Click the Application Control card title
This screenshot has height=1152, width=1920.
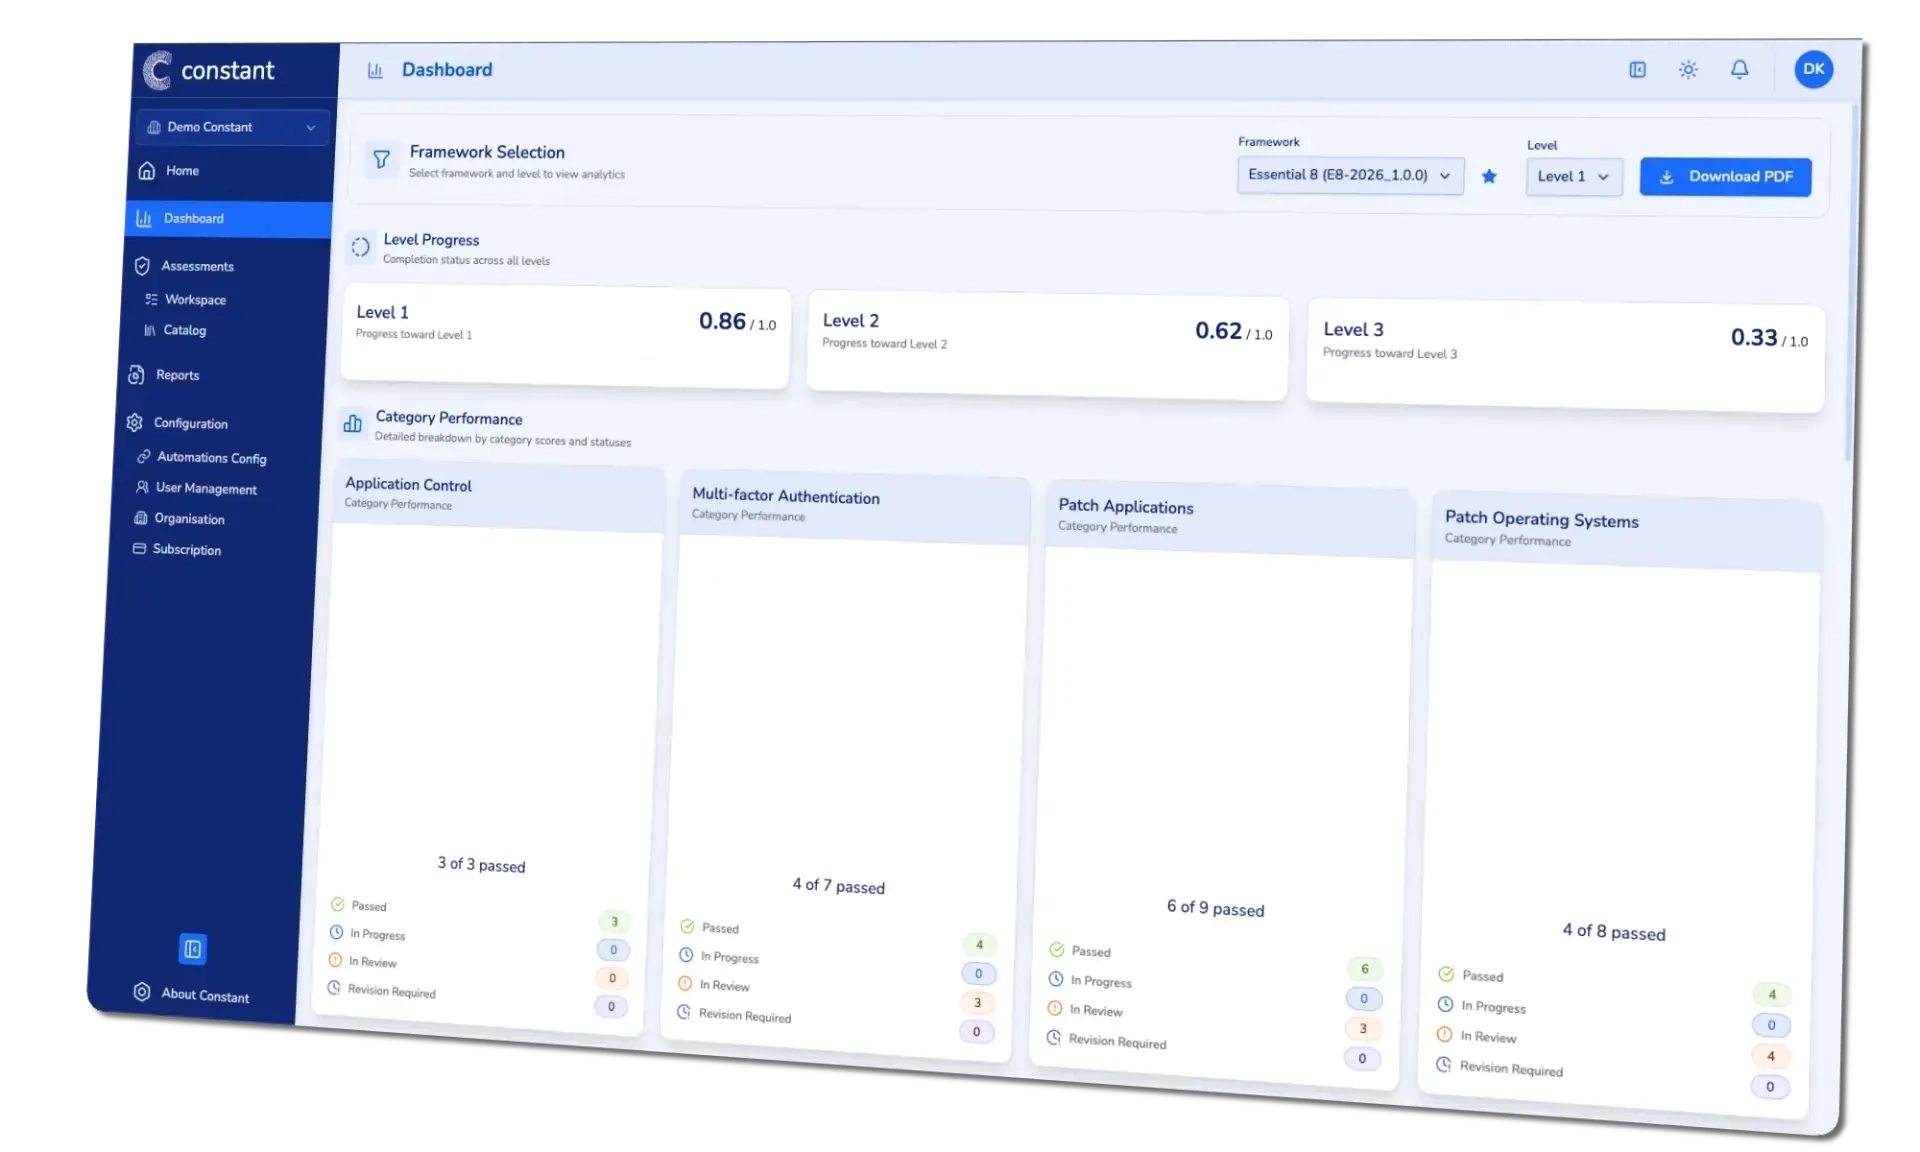point(408,484)
